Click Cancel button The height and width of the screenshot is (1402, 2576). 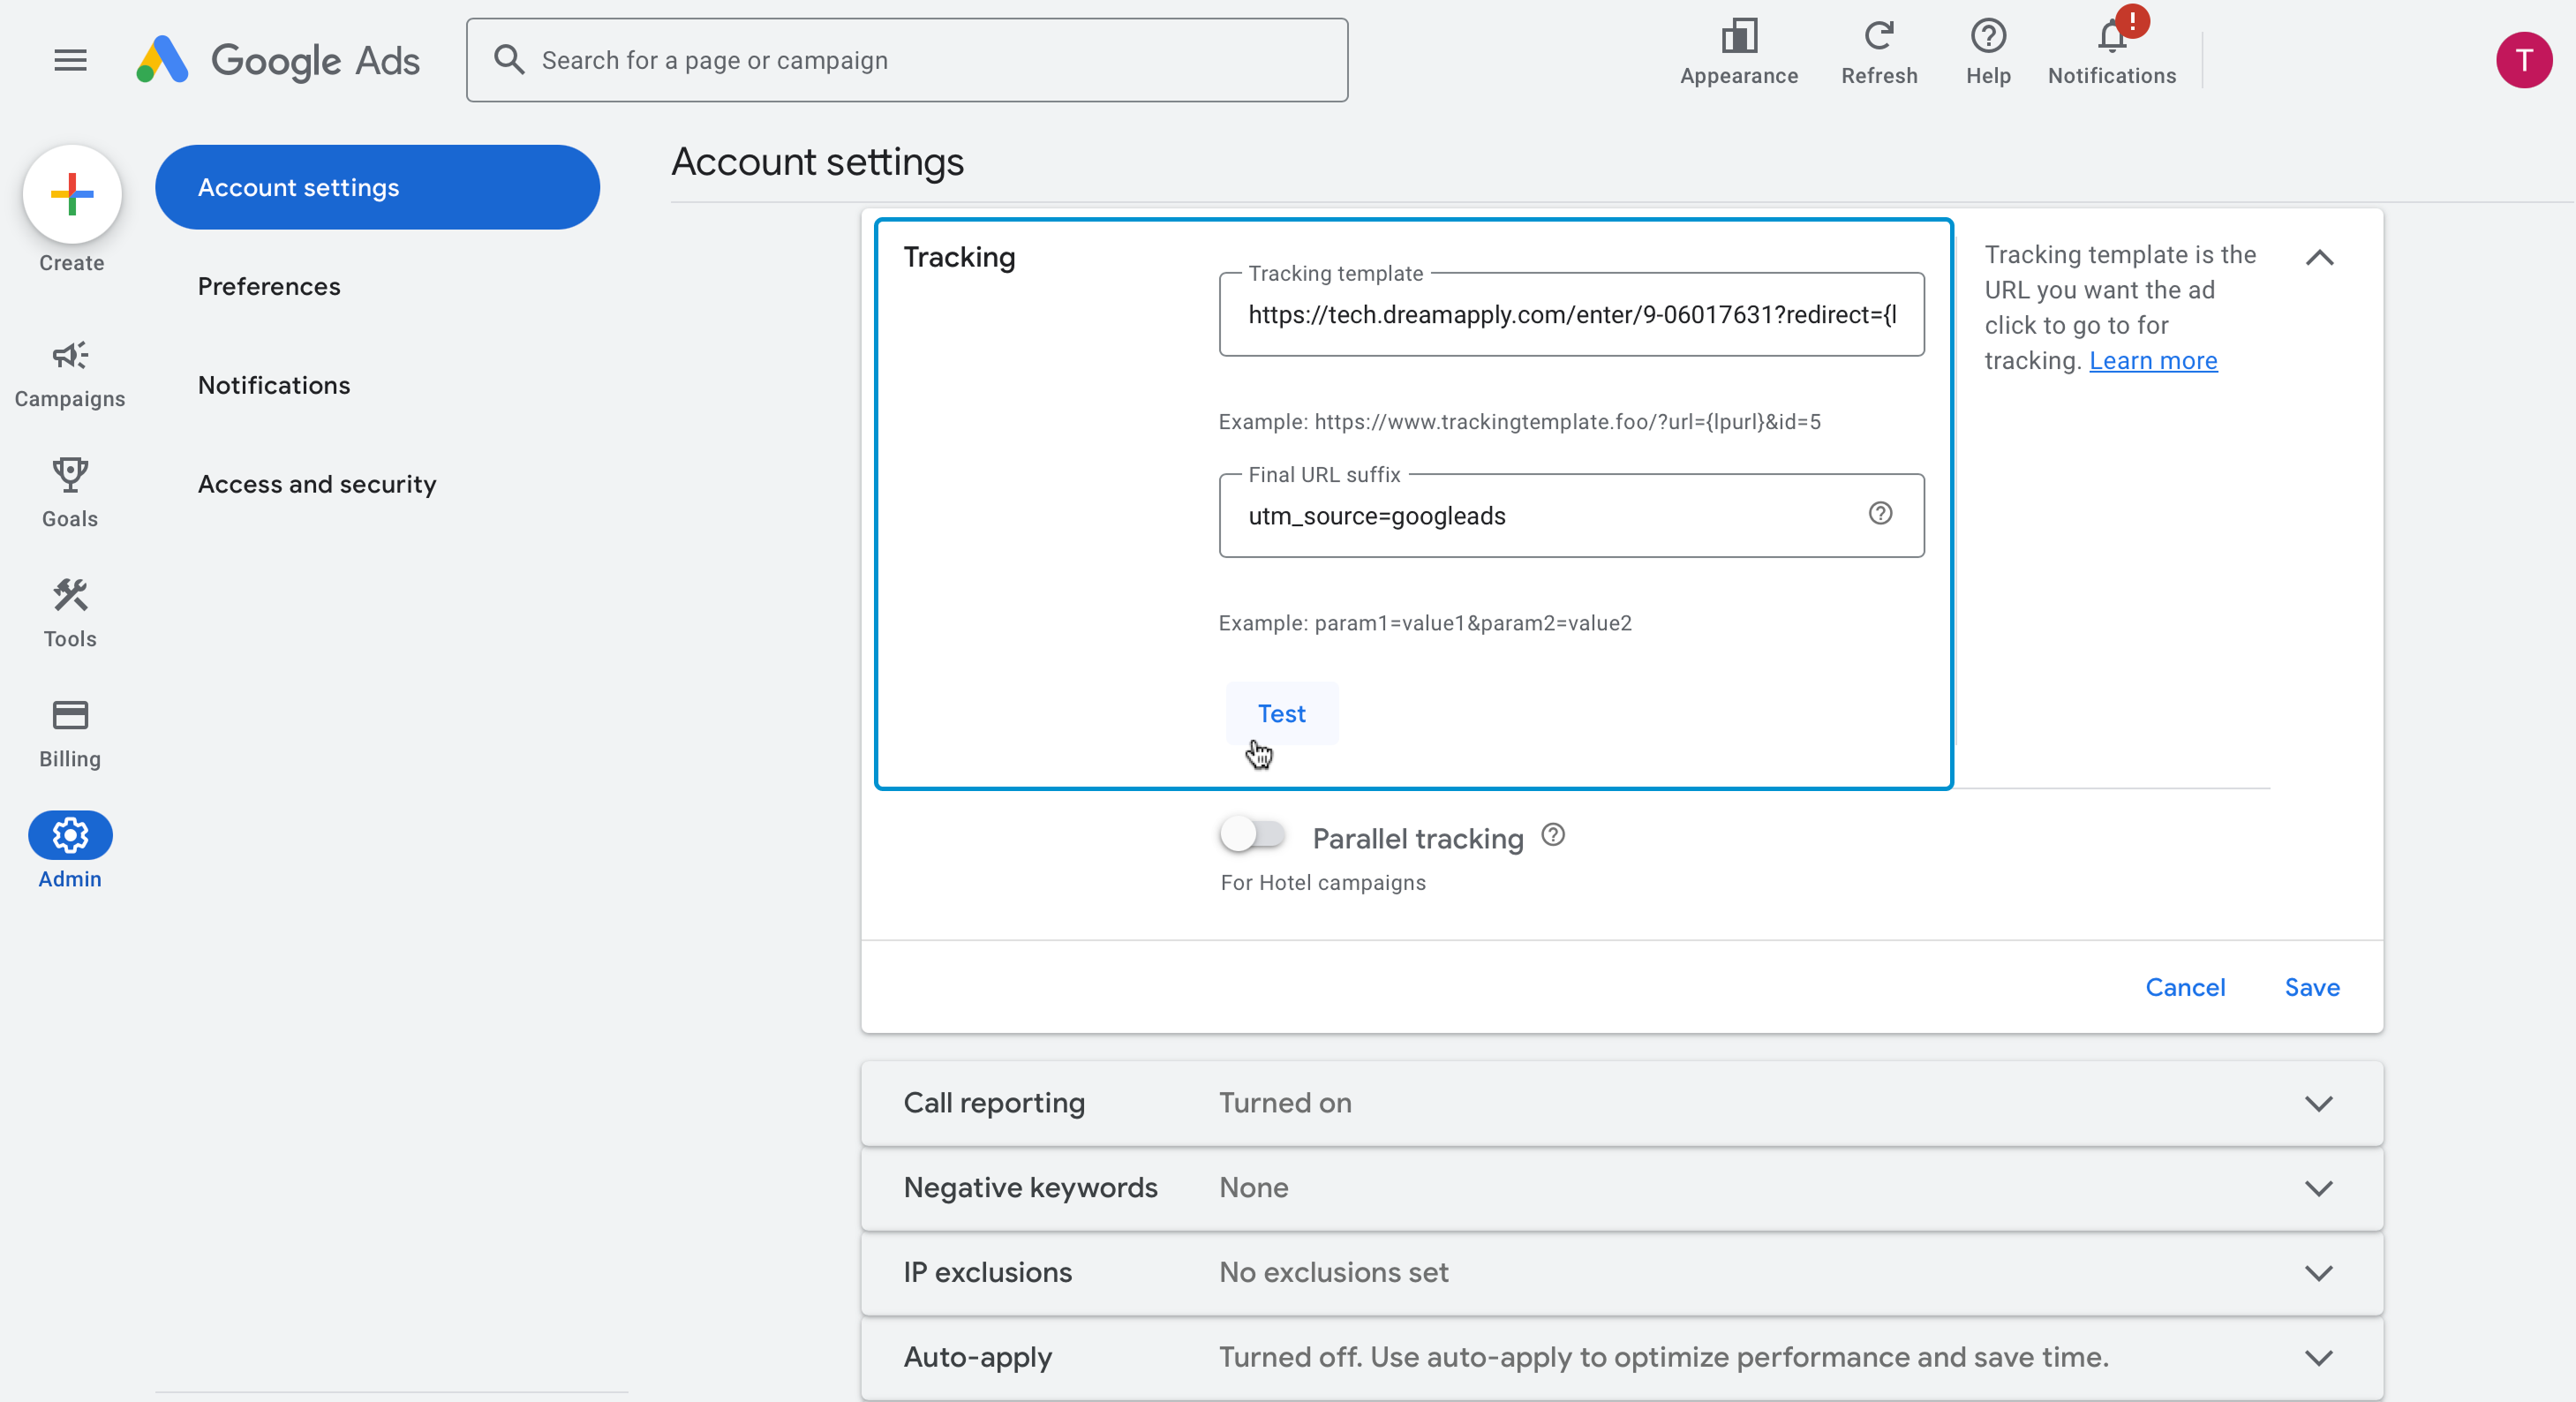[2185, 988]
